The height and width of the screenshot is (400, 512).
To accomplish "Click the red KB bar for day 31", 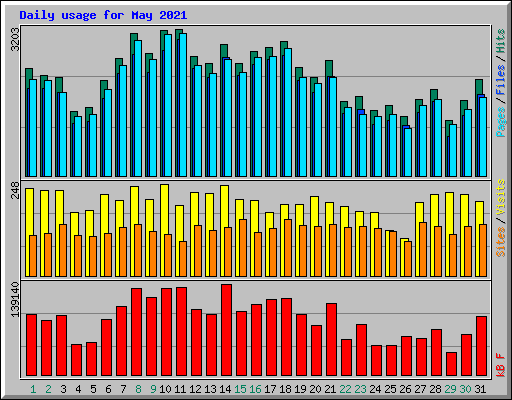I will tap(482, 346).
